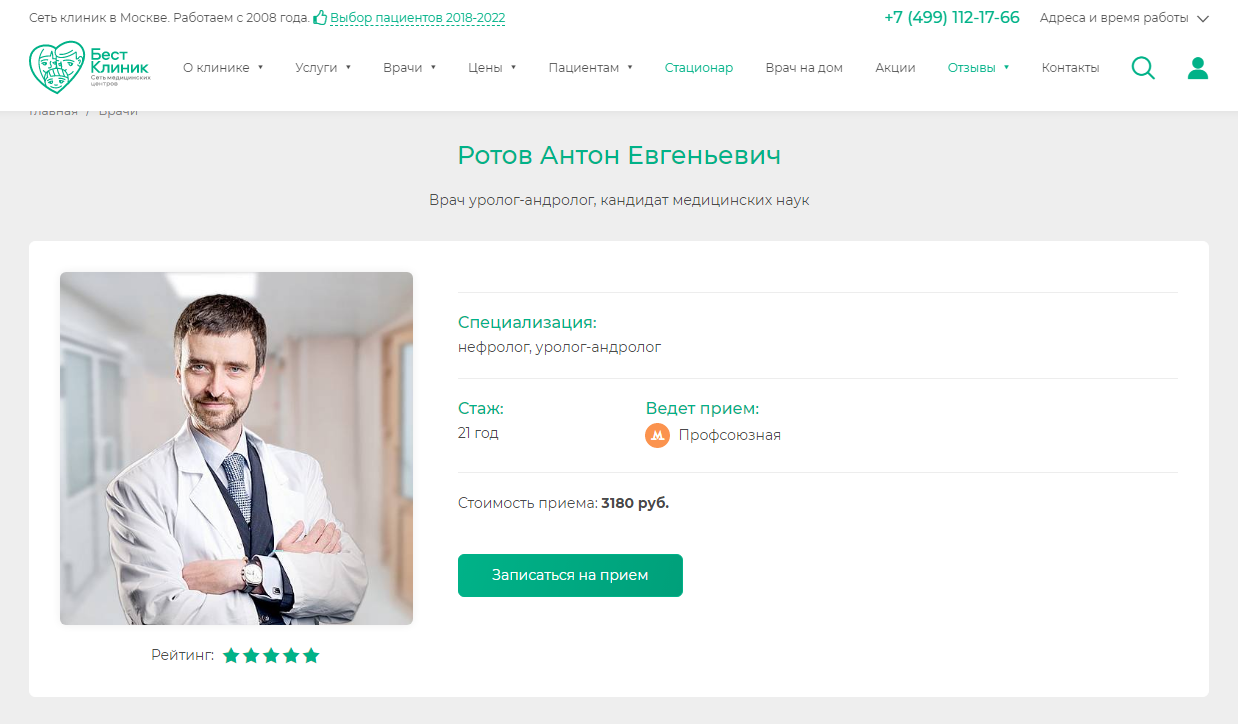Click the fifth rating star
This screenshot has height=724, width=1238.
point(311,656)
